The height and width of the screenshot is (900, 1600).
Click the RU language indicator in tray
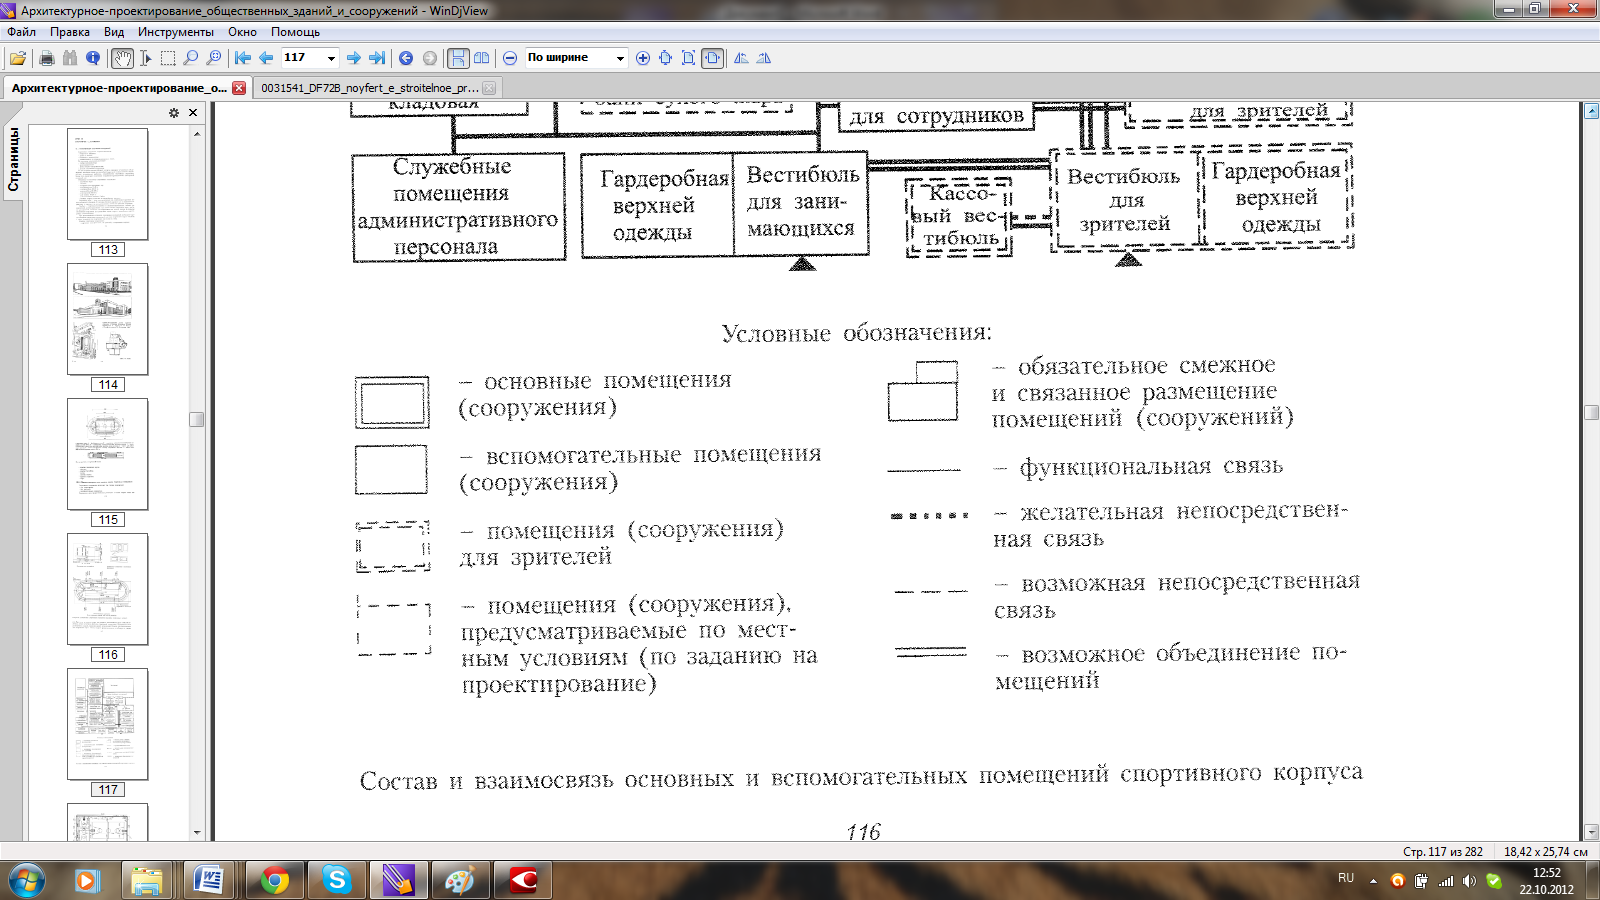coord(1346,878)
